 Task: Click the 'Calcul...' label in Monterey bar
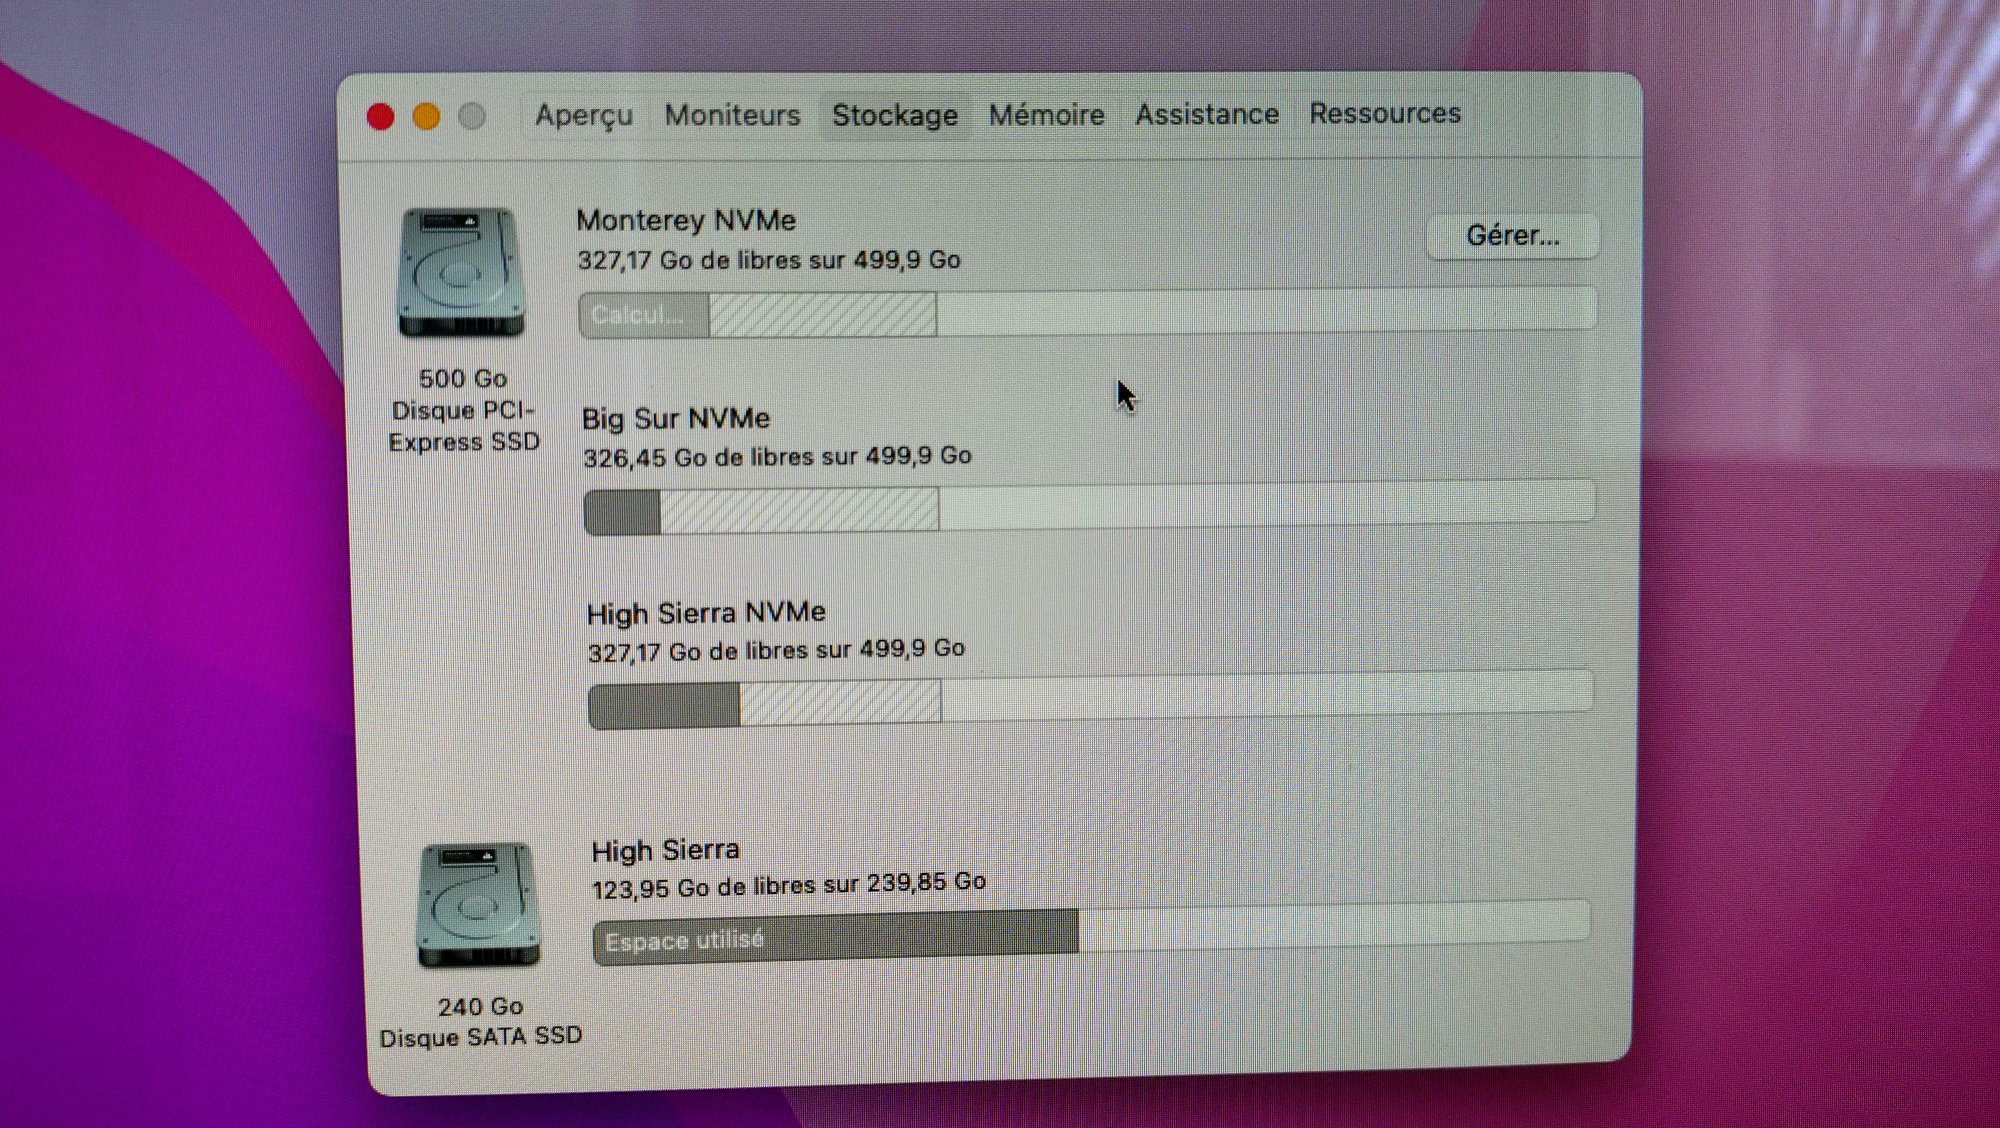point(637,315)
